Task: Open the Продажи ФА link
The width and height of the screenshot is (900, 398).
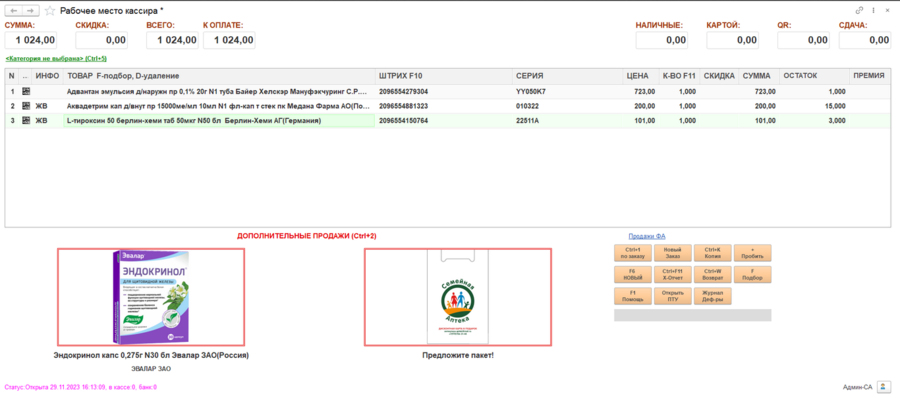Action: pos(646,236)
